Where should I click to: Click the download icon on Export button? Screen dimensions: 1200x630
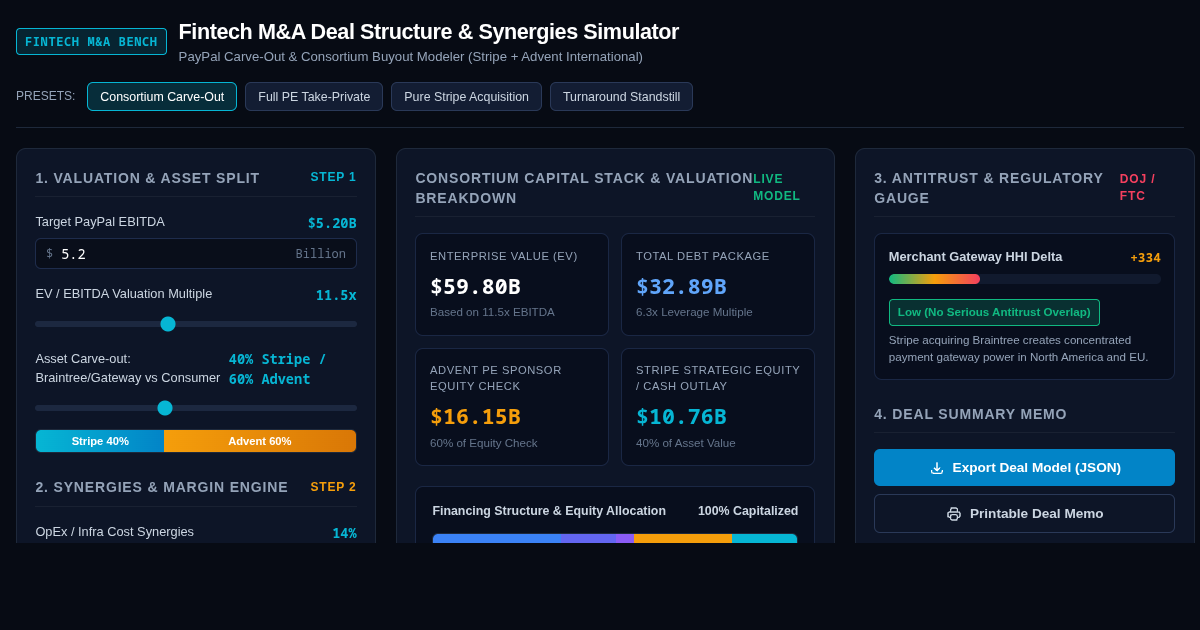click(x=937, y=468)
